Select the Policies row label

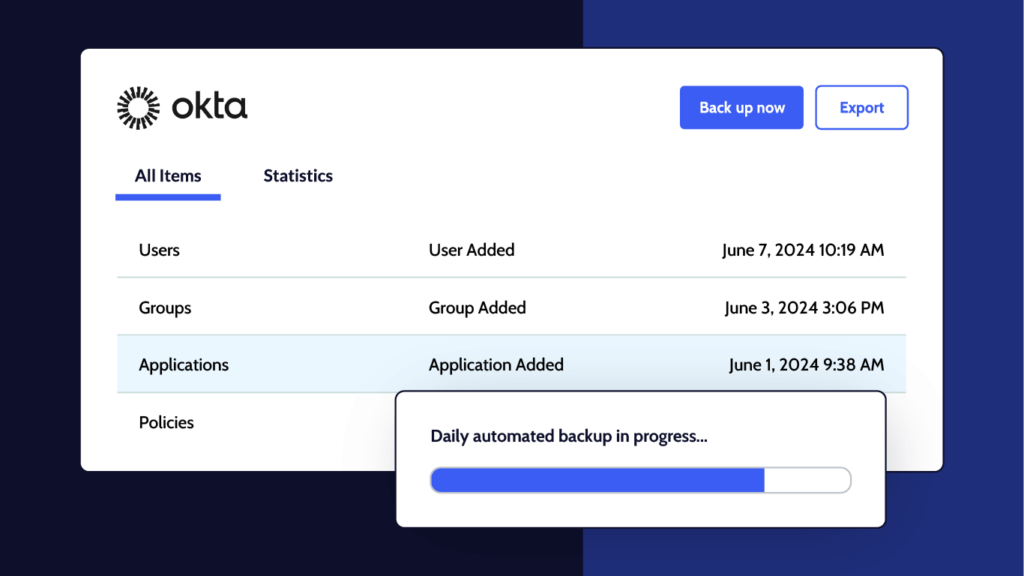pos(166,422)
